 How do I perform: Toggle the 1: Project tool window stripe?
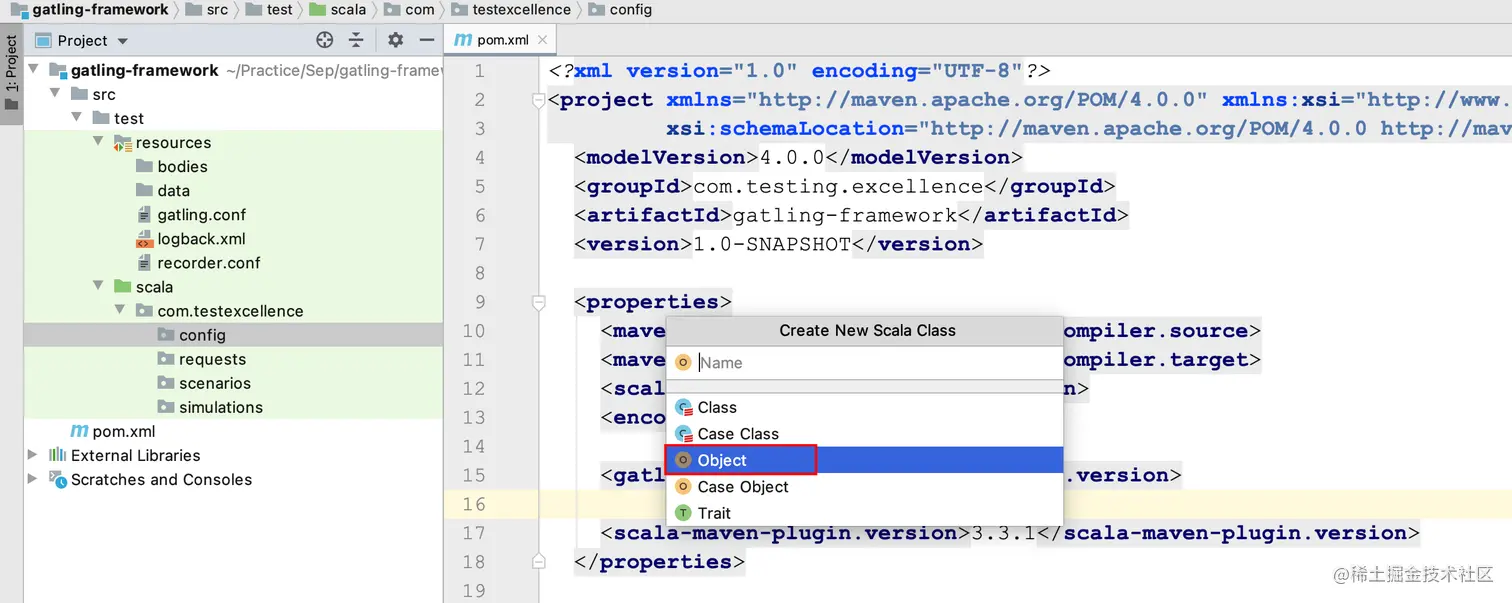click(11, 75)
